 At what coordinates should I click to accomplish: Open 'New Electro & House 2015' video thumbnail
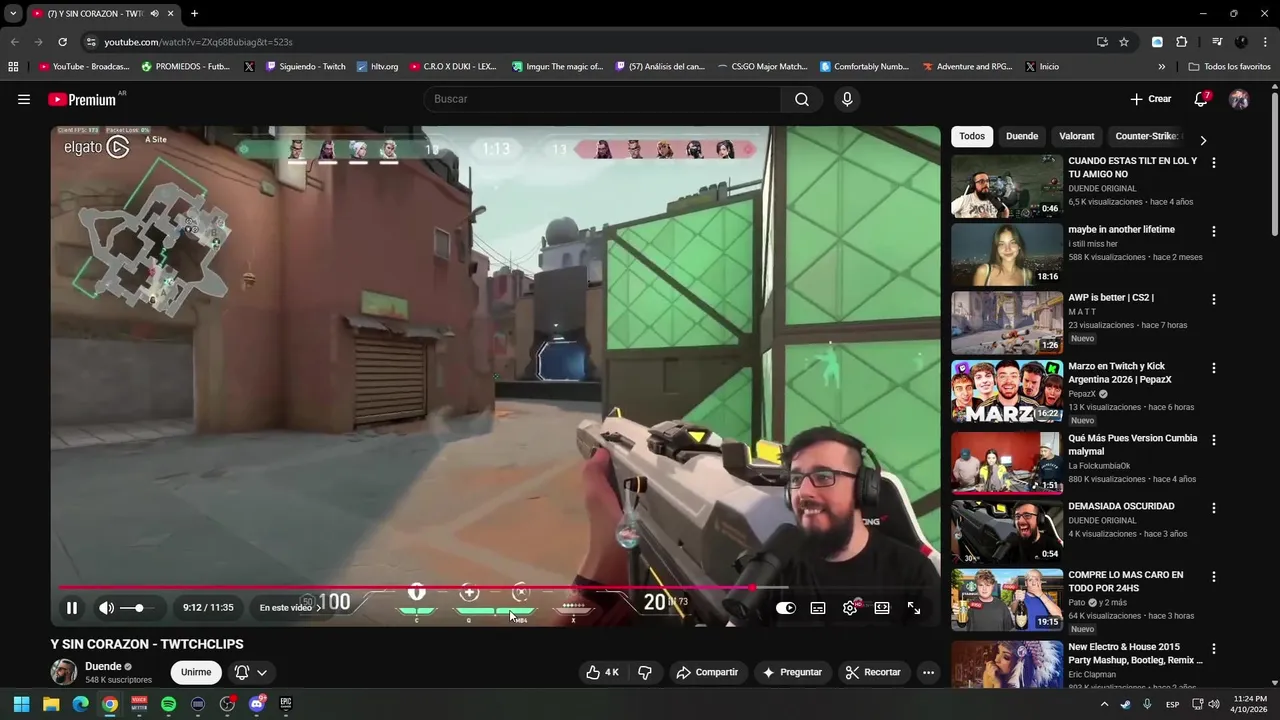click(1007, 664)
